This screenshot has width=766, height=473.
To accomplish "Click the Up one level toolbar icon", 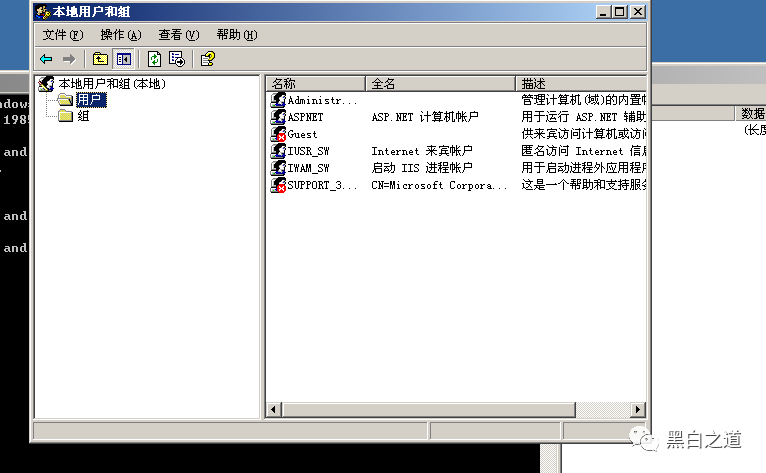I will coord(100,59).
